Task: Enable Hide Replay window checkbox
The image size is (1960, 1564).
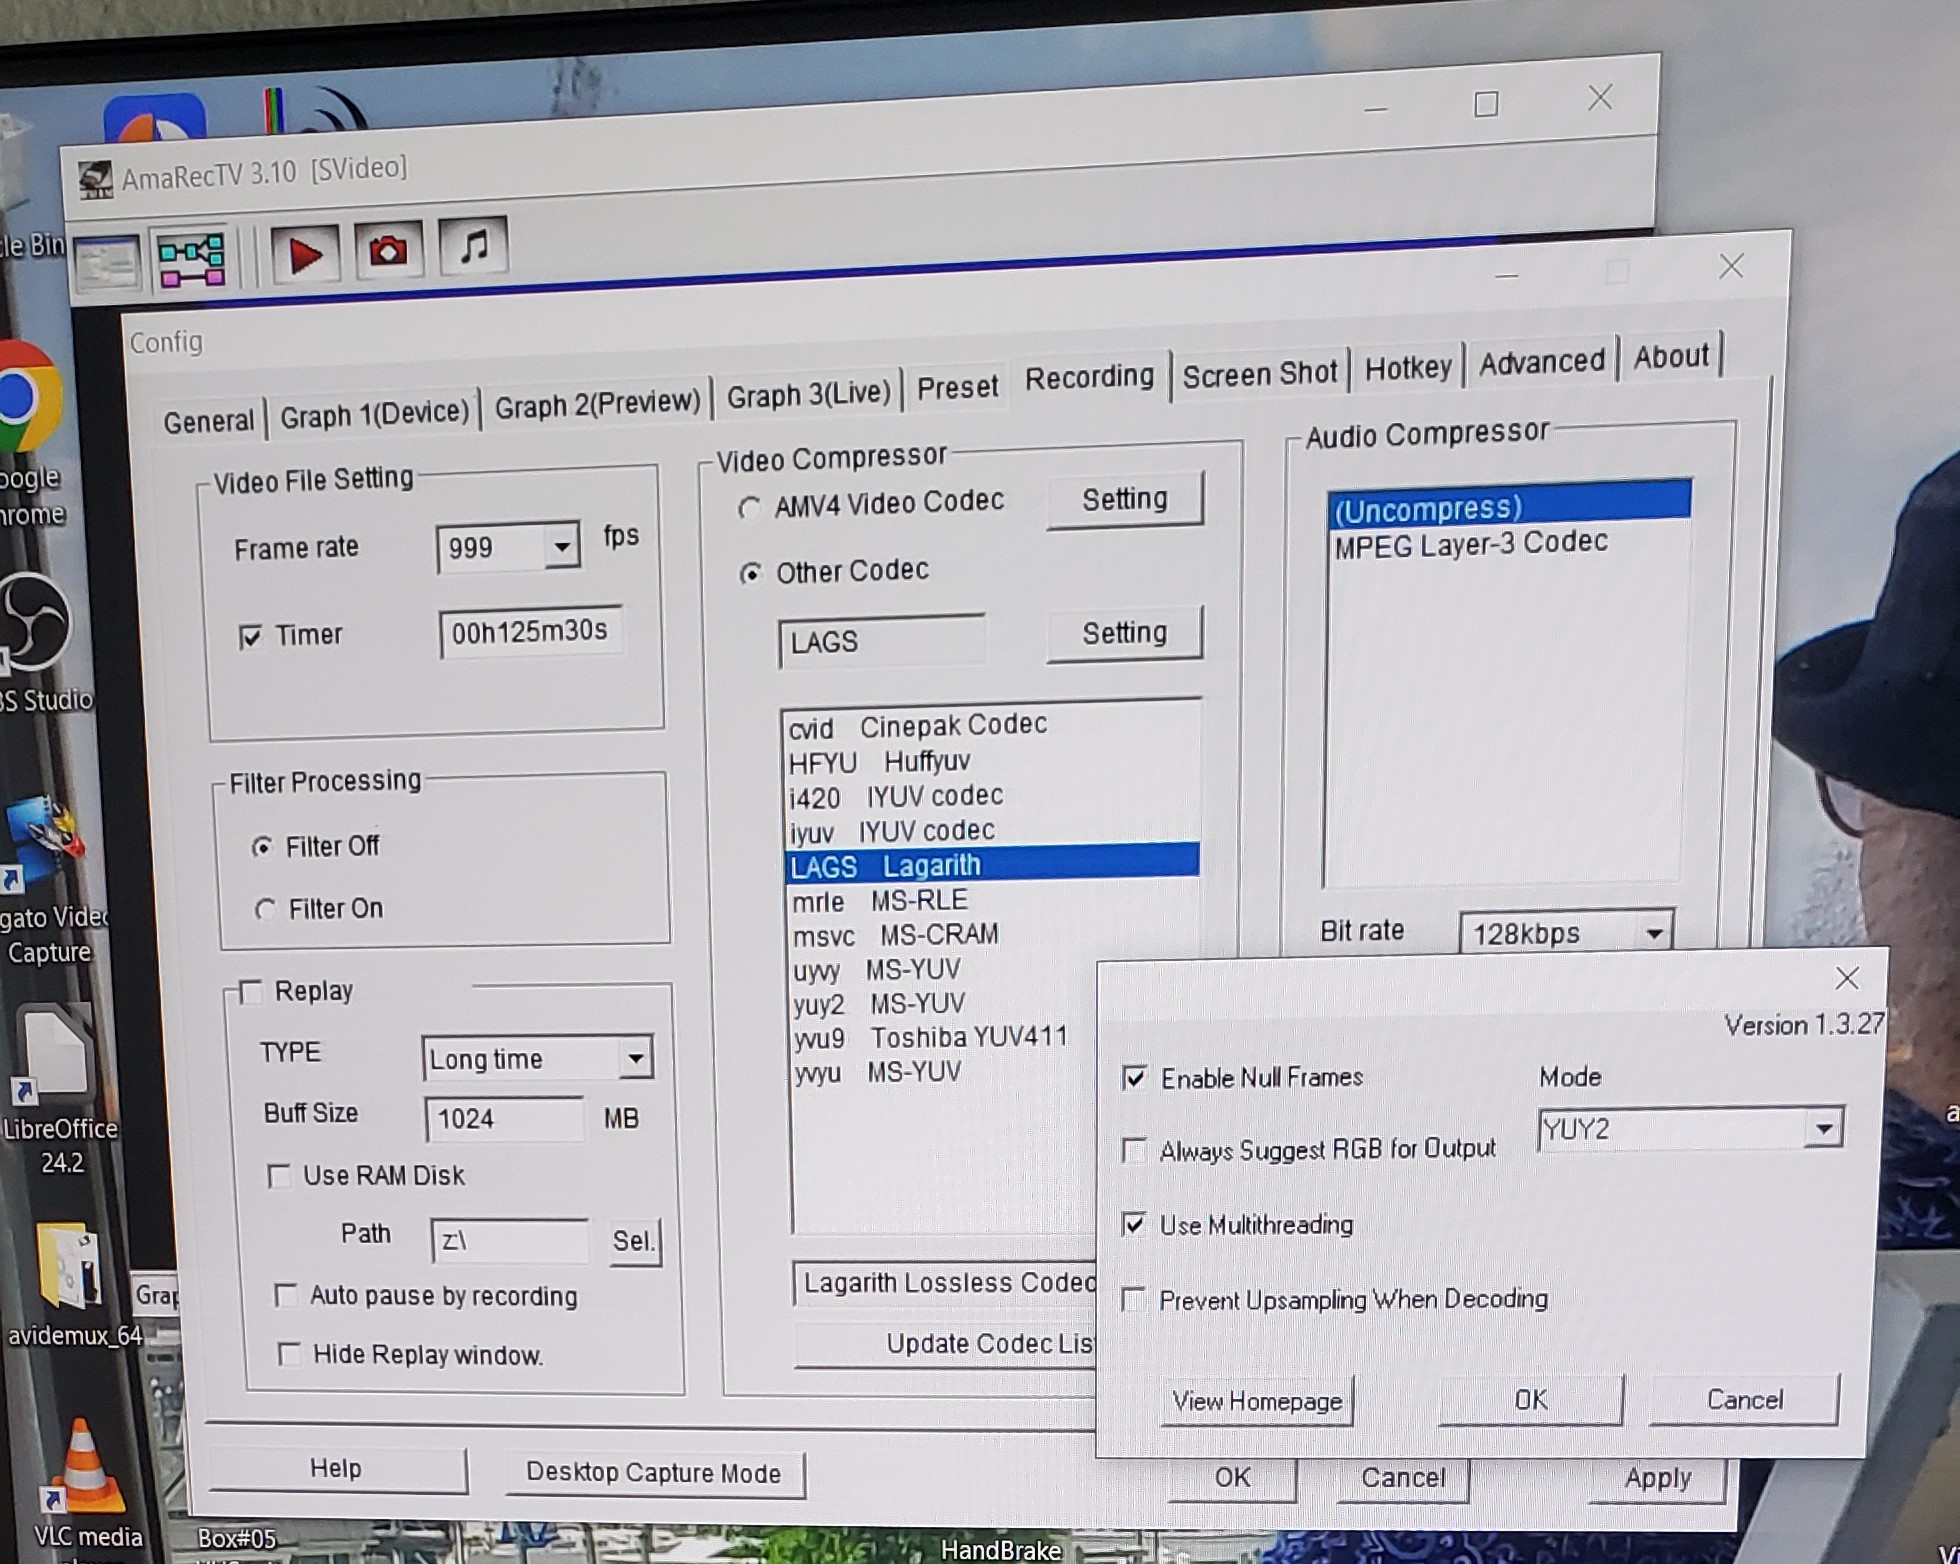Action: click(x=289, y=1354)
